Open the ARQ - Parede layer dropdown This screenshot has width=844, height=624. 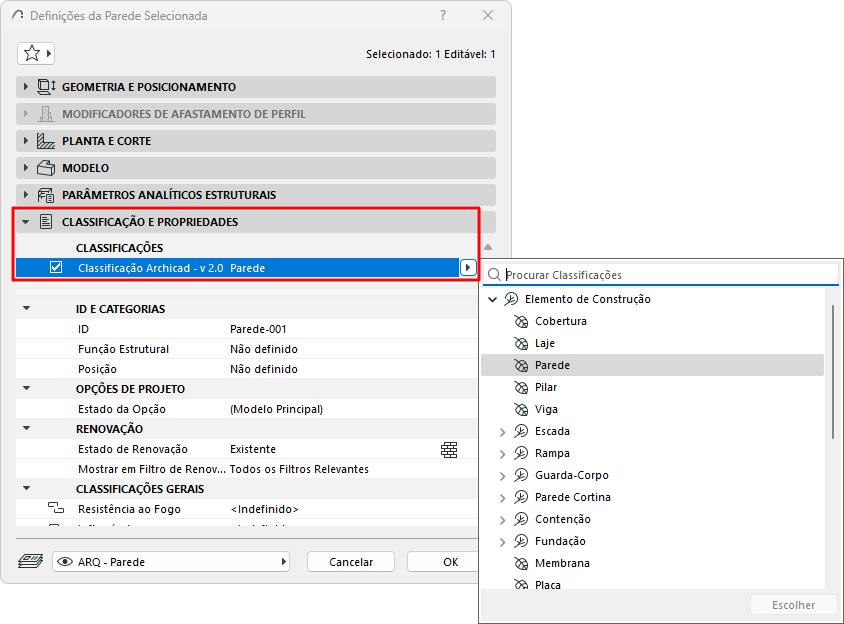coord(171,562)
